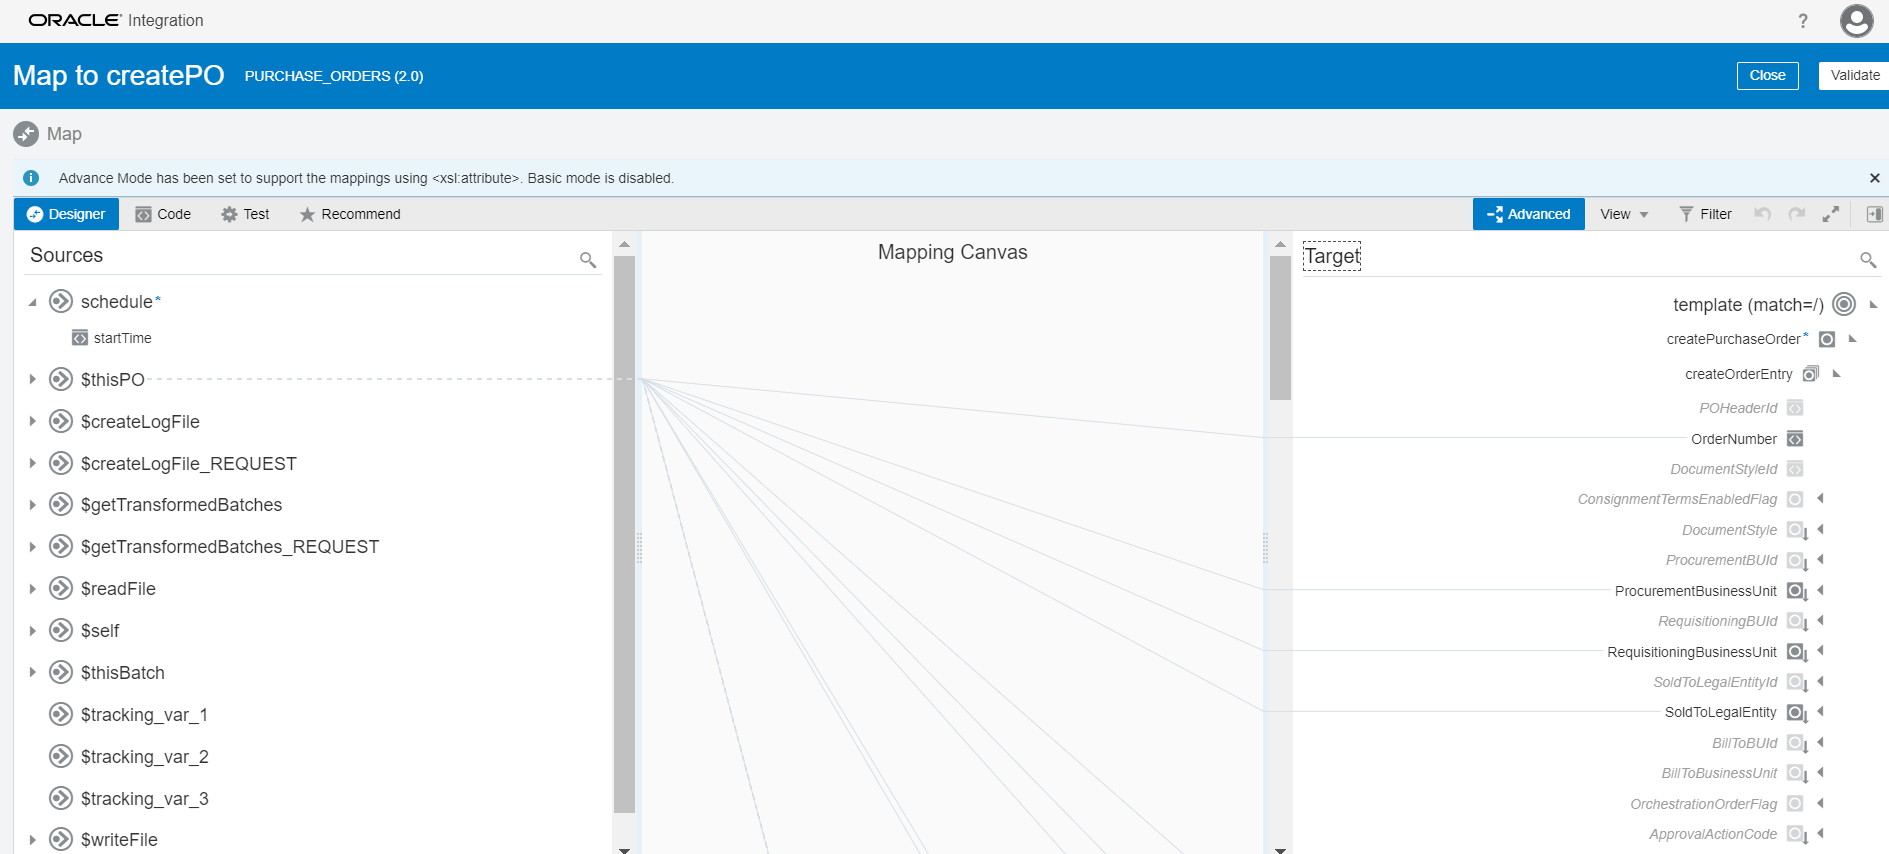Click the Close button in header
The width and height of the screenshot is (1889, 854).
(1767, 76)
